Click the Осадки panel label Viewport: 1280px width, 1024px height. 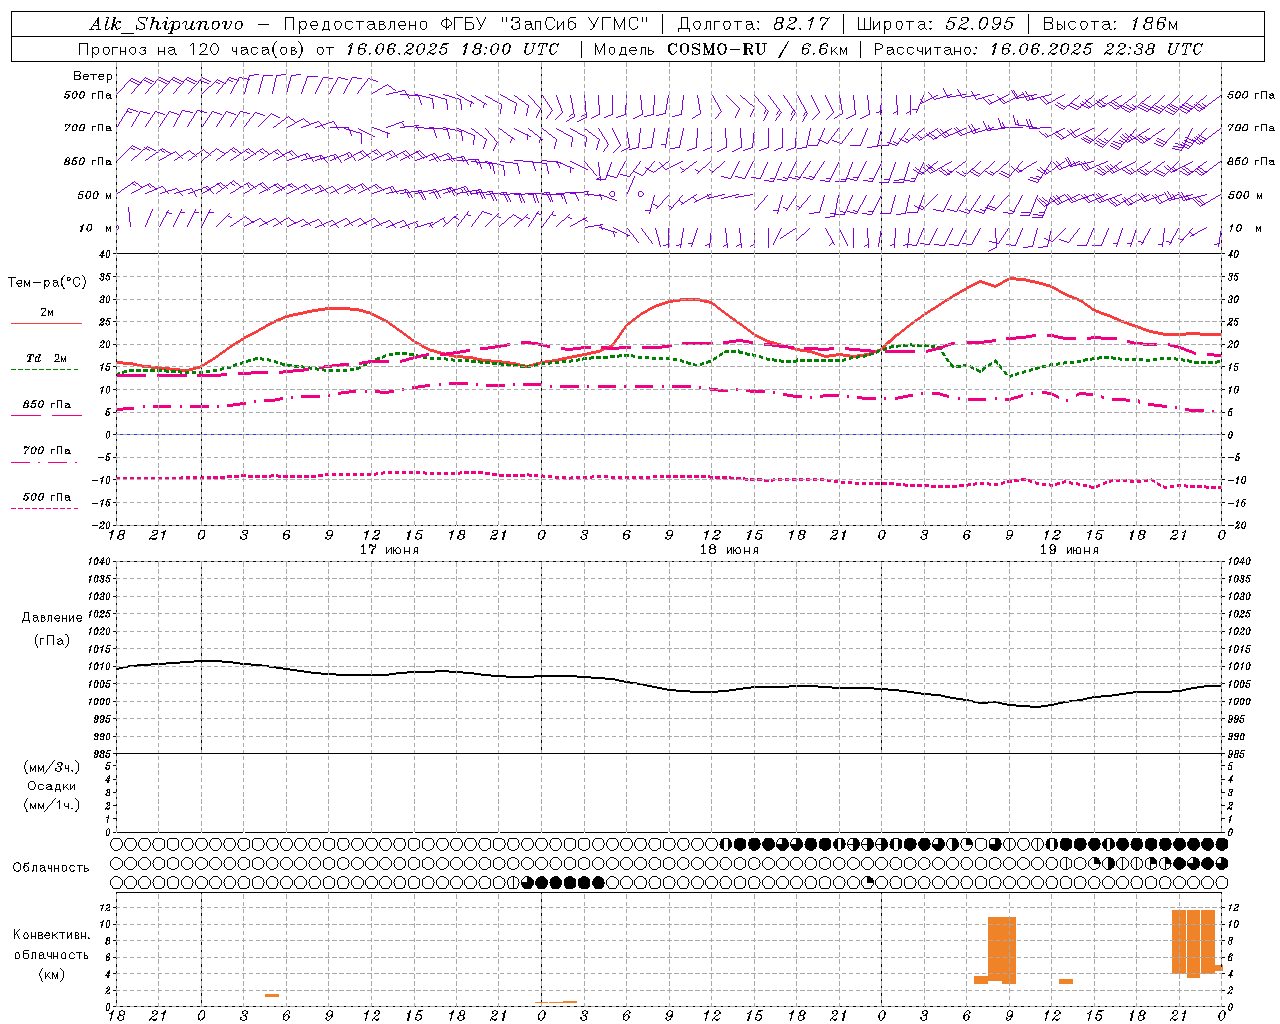point(52,786)
